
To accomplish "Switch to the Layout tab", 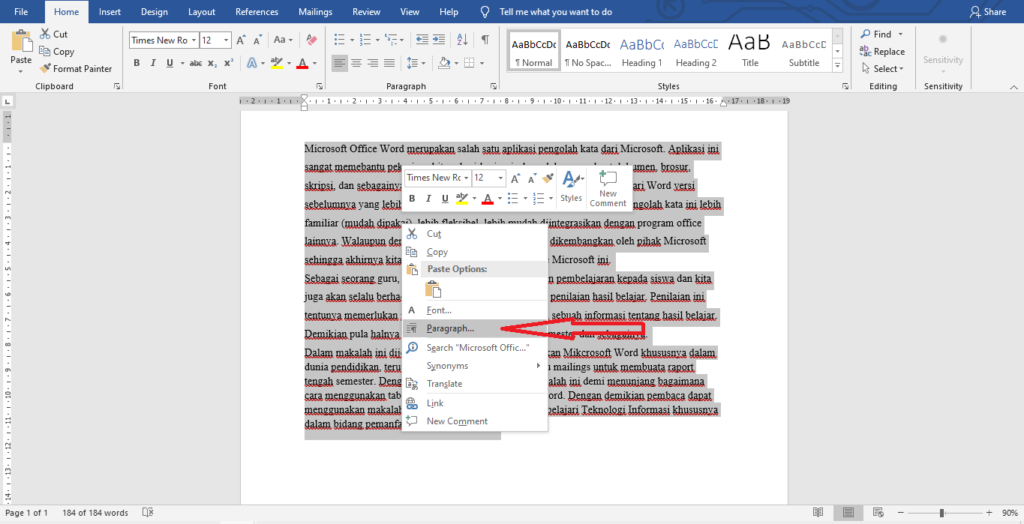I will [202, 12].
